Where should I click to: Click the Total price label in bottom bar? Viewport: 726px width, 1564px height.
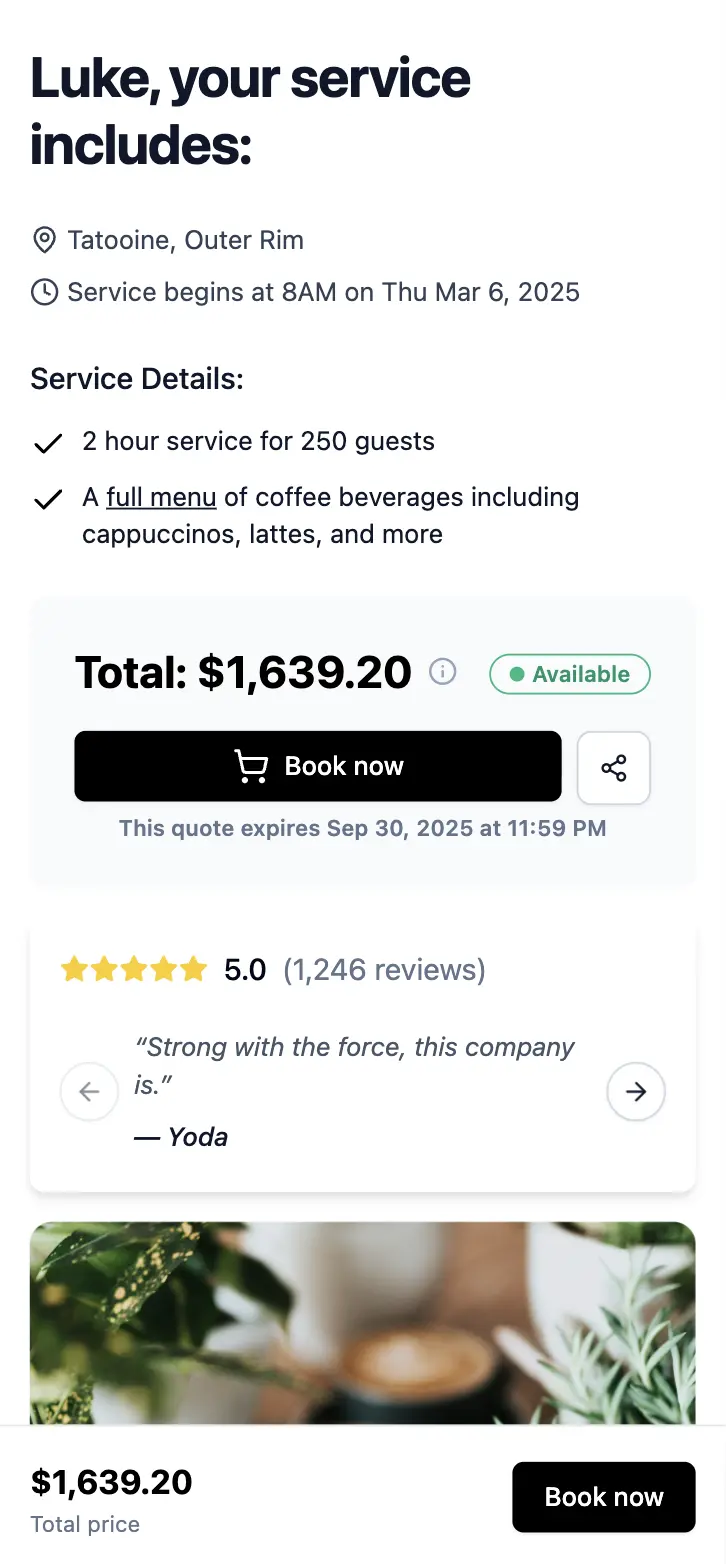[x=85, y=1524]
